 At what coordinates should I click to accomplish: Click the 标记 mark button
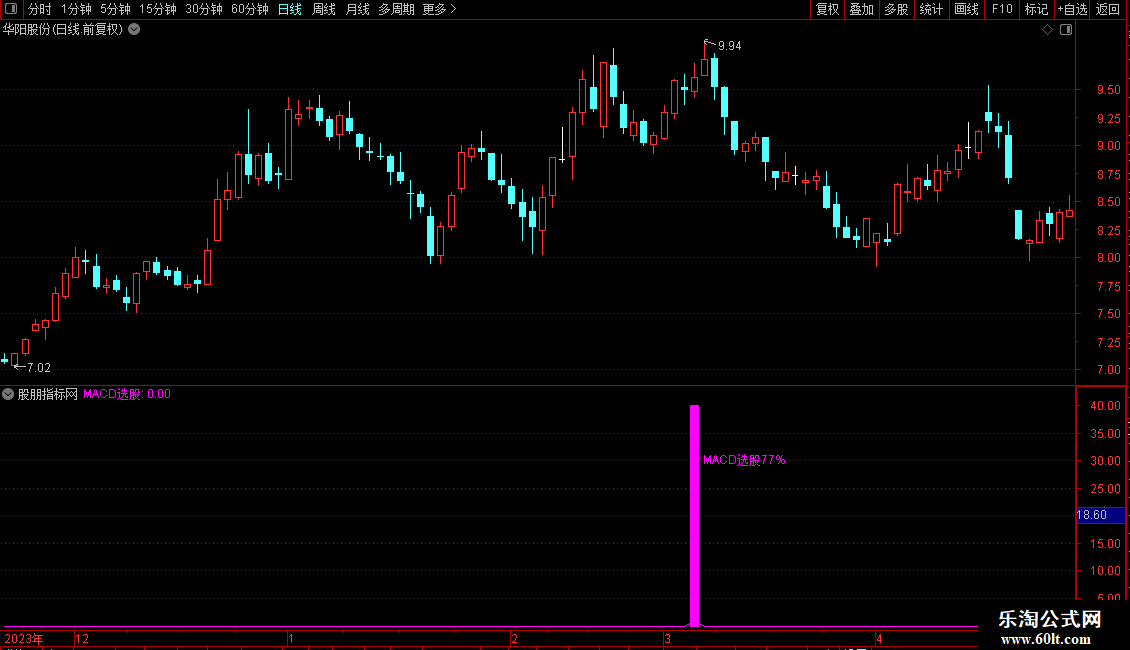click(x=1036, y=9)
